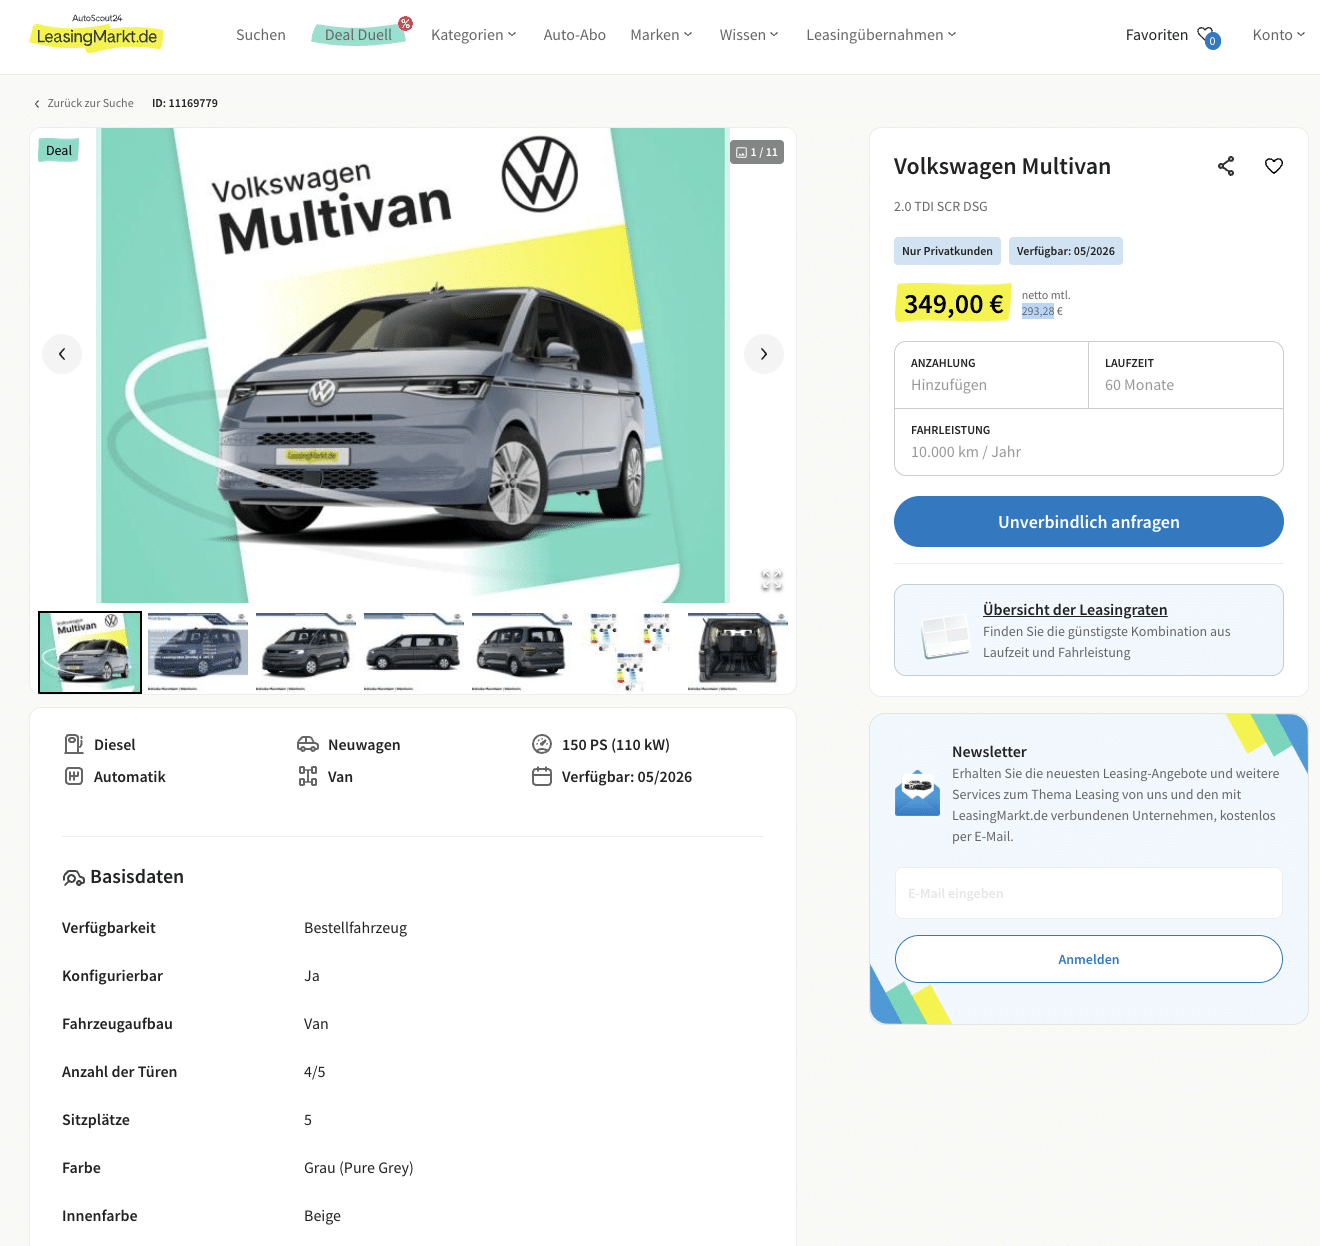
Task: Select the third thumbnail of the dark van
Action: (x=306, y=652)
